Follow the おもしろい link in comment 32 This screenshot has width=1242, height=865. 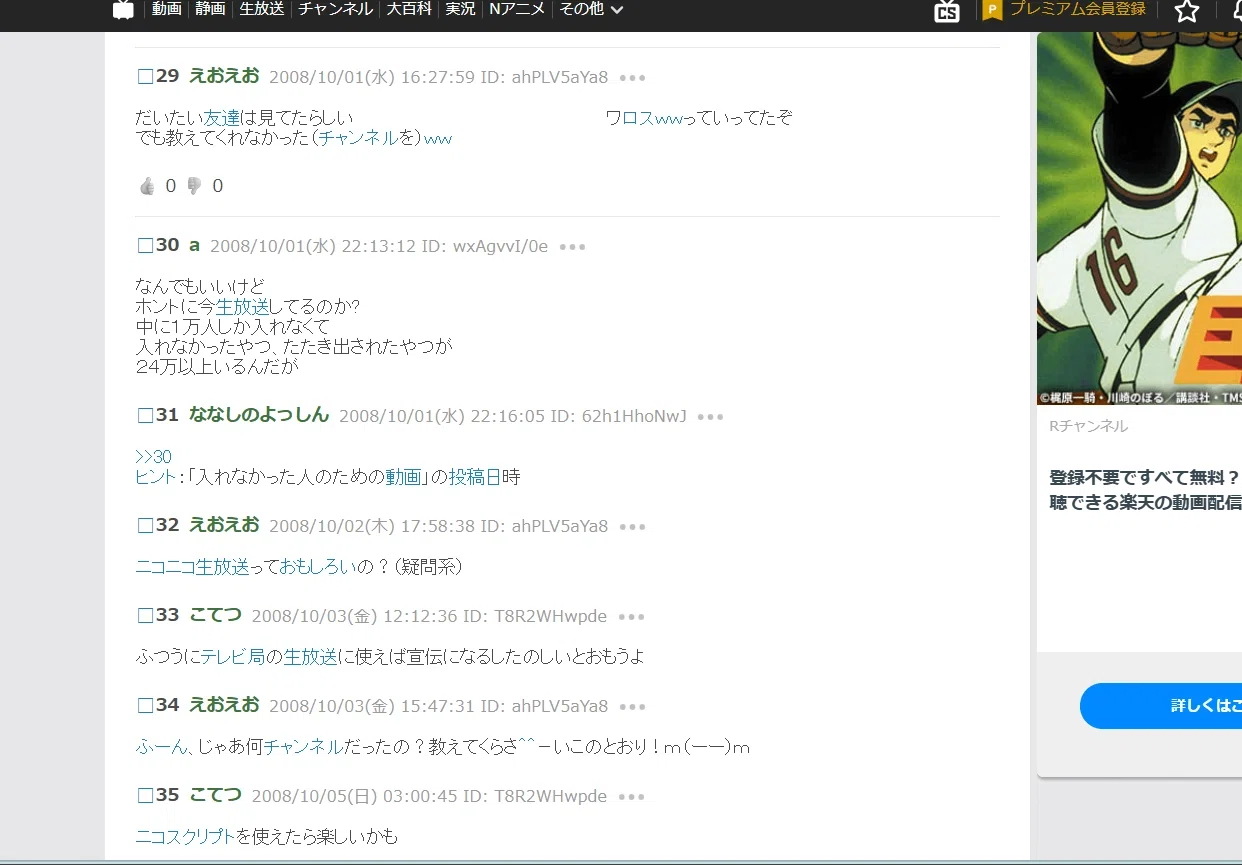click(x=318, y=567)
